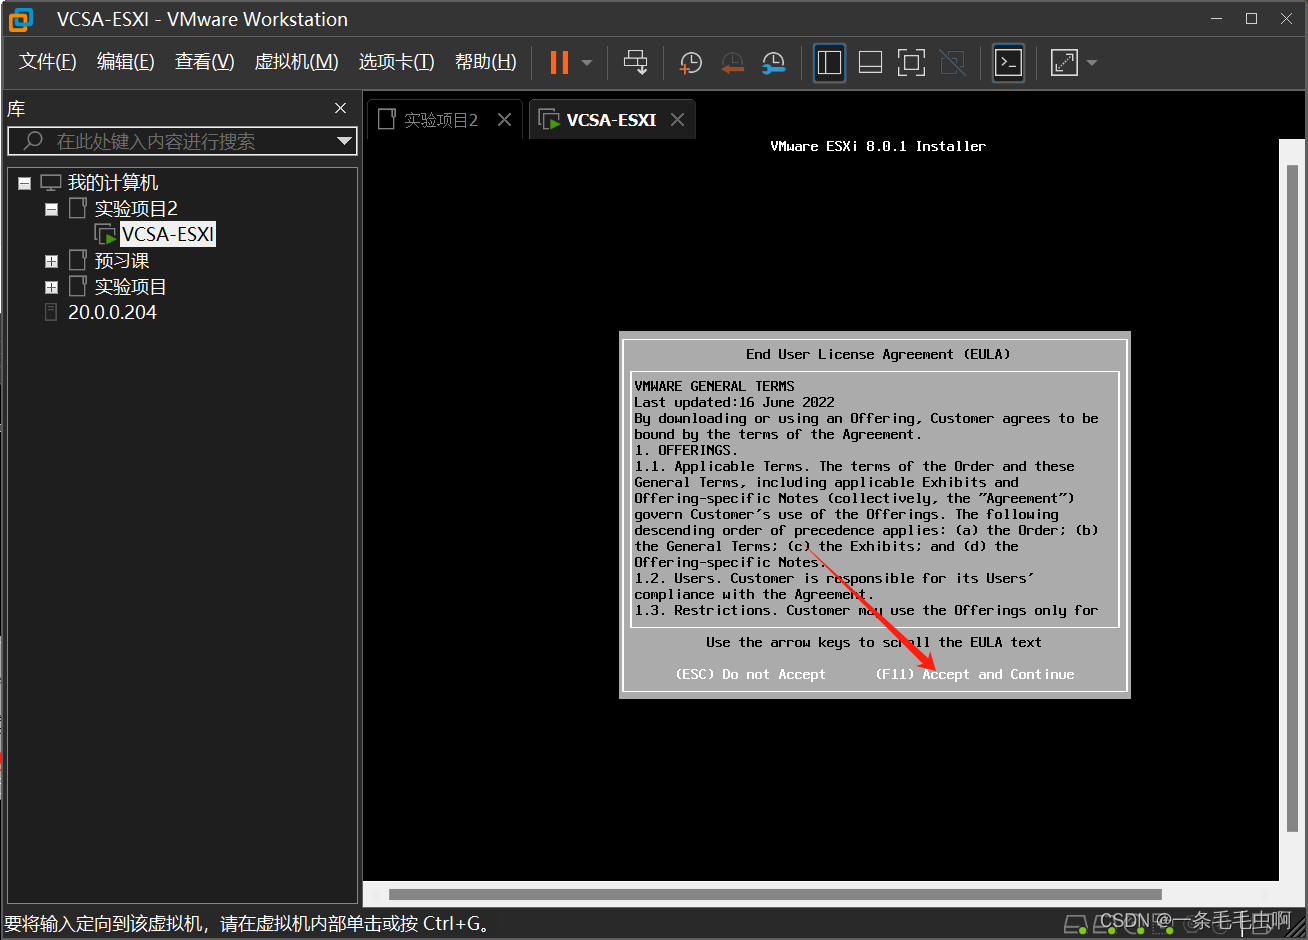
Task: Open the console view icon
Action: pyautogui.click(x=1008, y=63)
